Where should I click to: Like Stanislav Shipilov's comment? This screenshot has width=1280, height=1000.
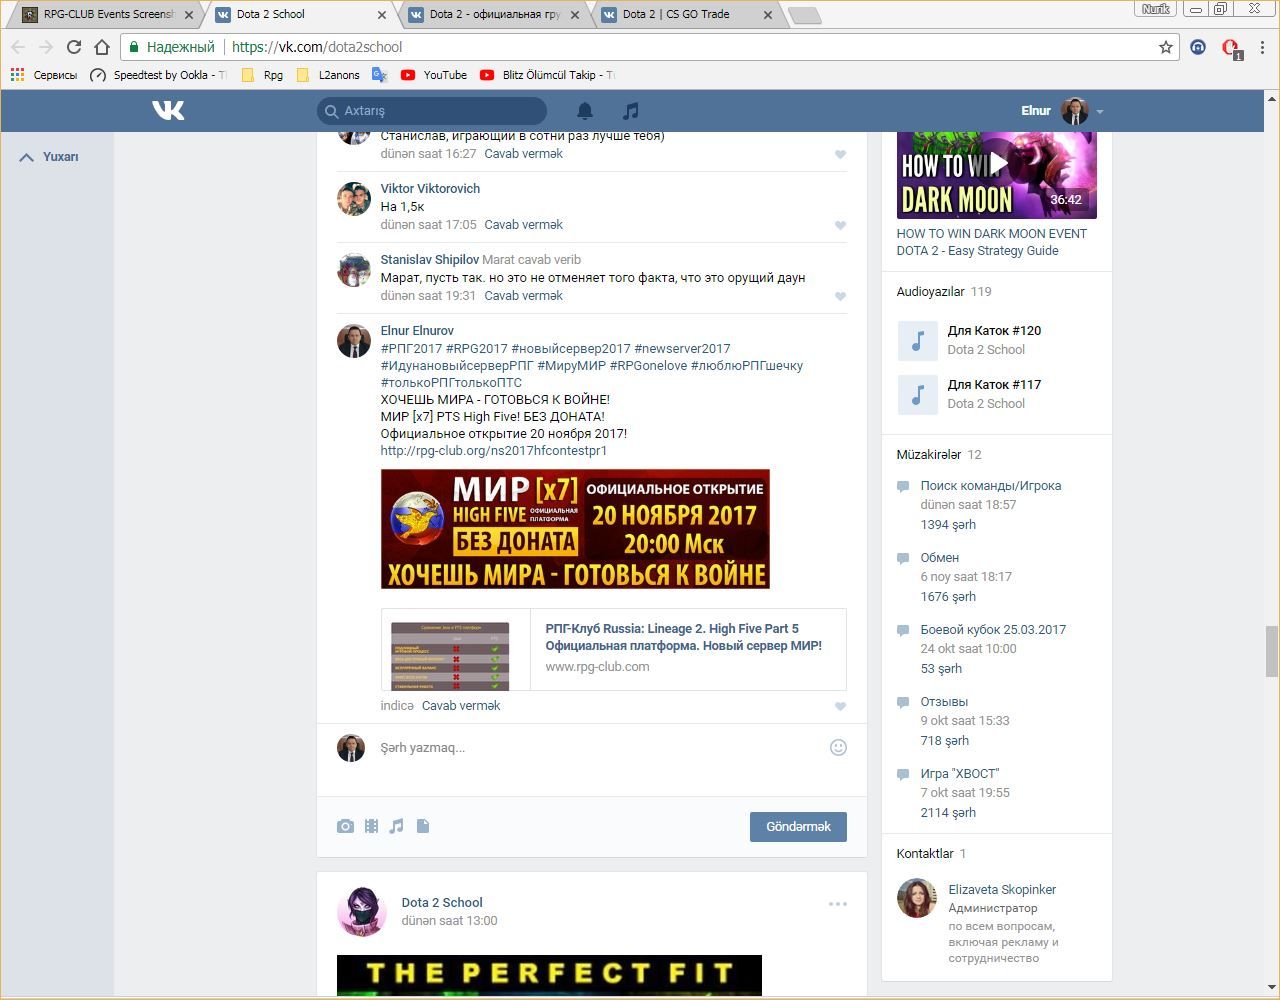tap(840, 297)
